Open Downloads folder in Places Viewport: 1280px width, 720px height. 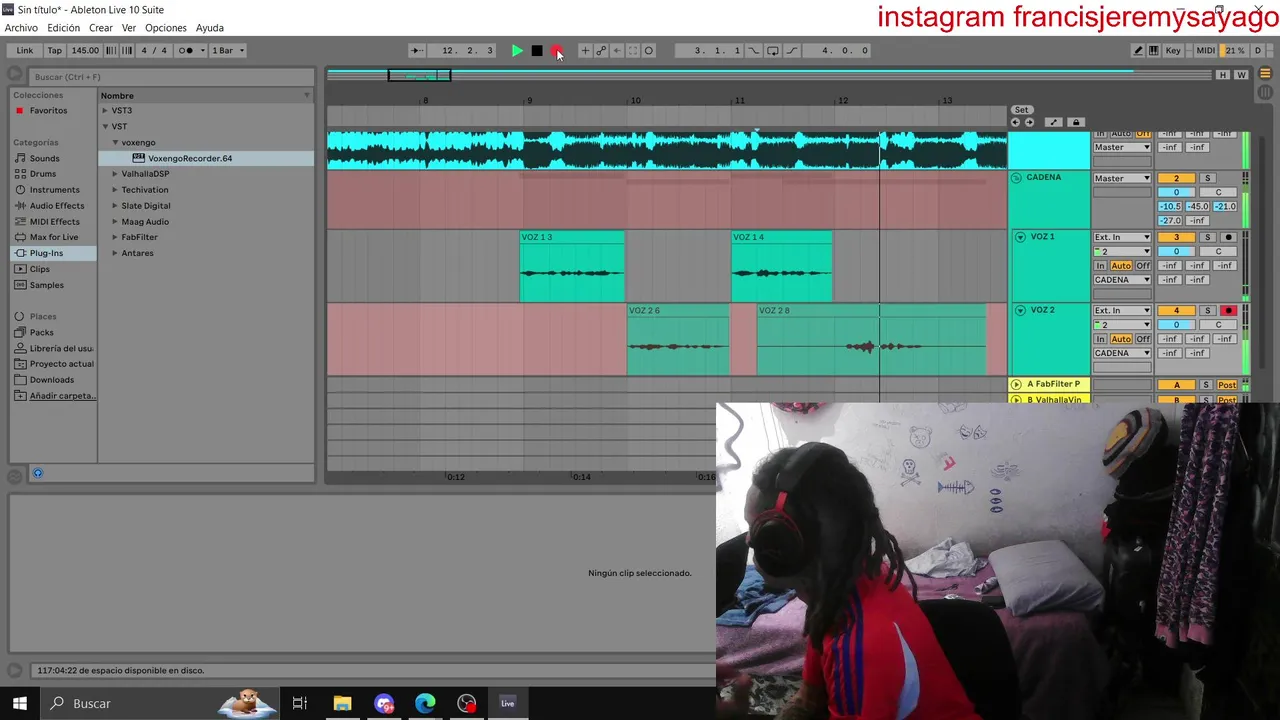point(51,380)
